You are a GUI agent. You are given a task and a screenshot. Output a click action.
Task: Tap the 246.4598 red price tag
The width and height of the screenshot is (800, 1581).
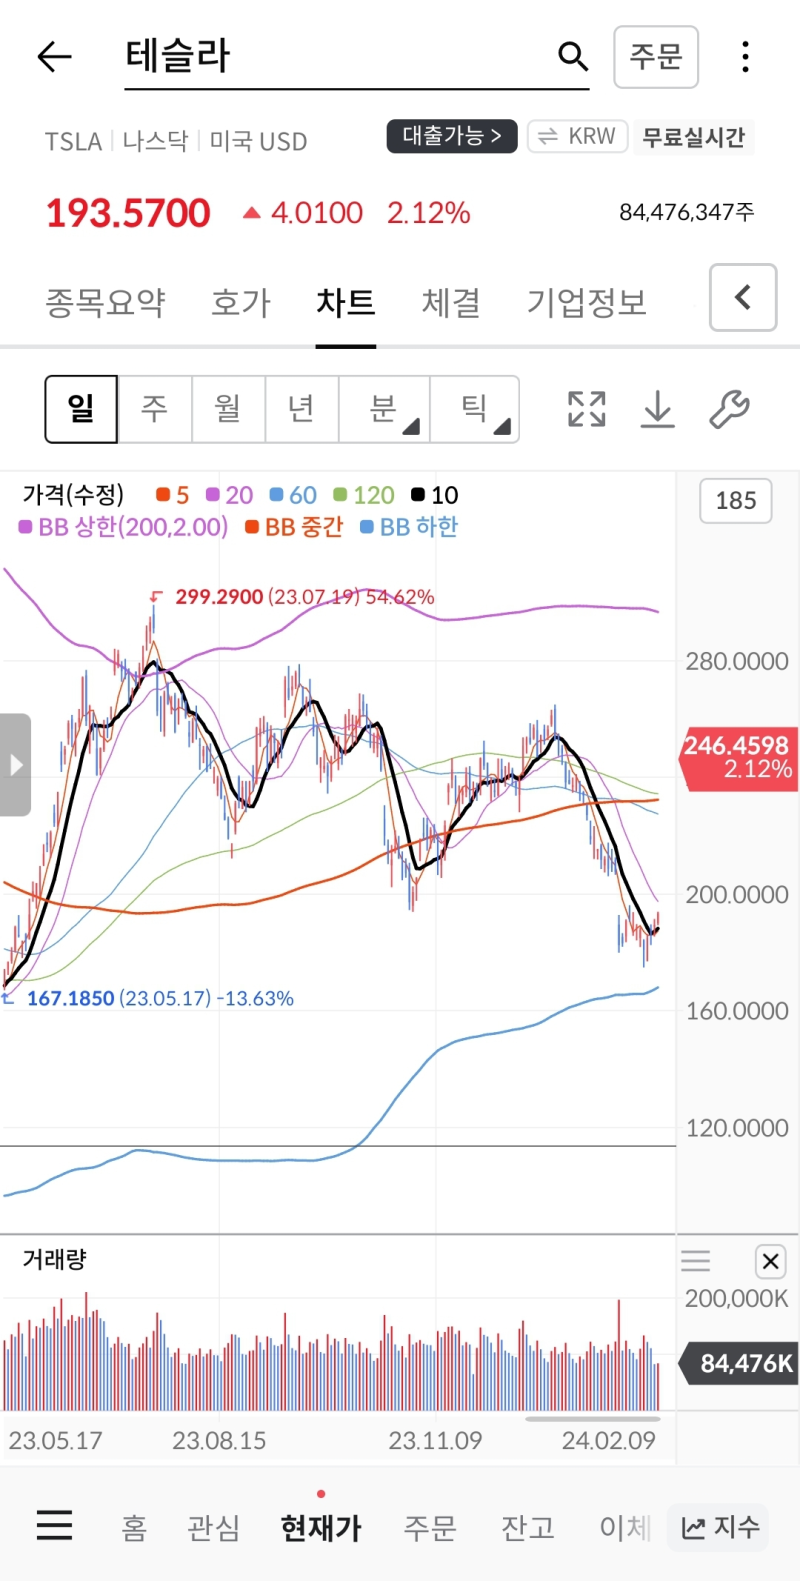(737, 757)
